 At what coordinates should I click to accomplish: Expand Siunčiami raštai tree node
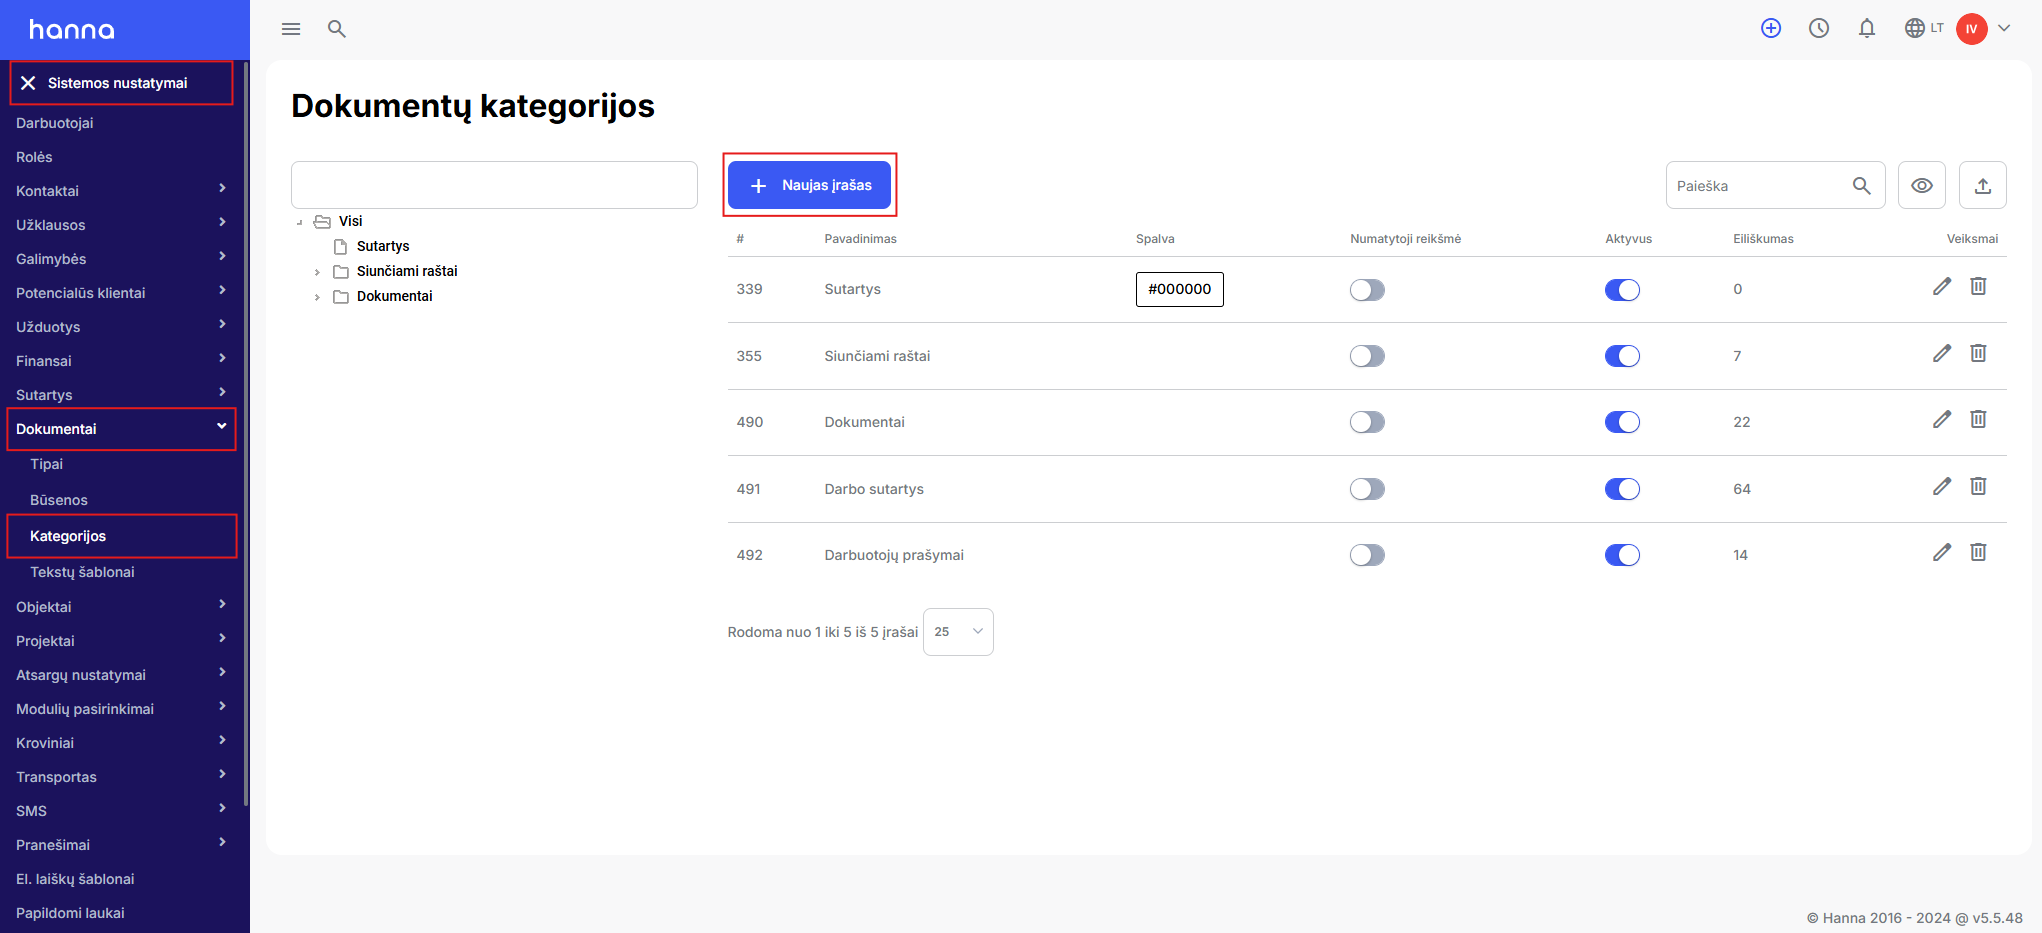pyautogui.click(x=317, y=272)
